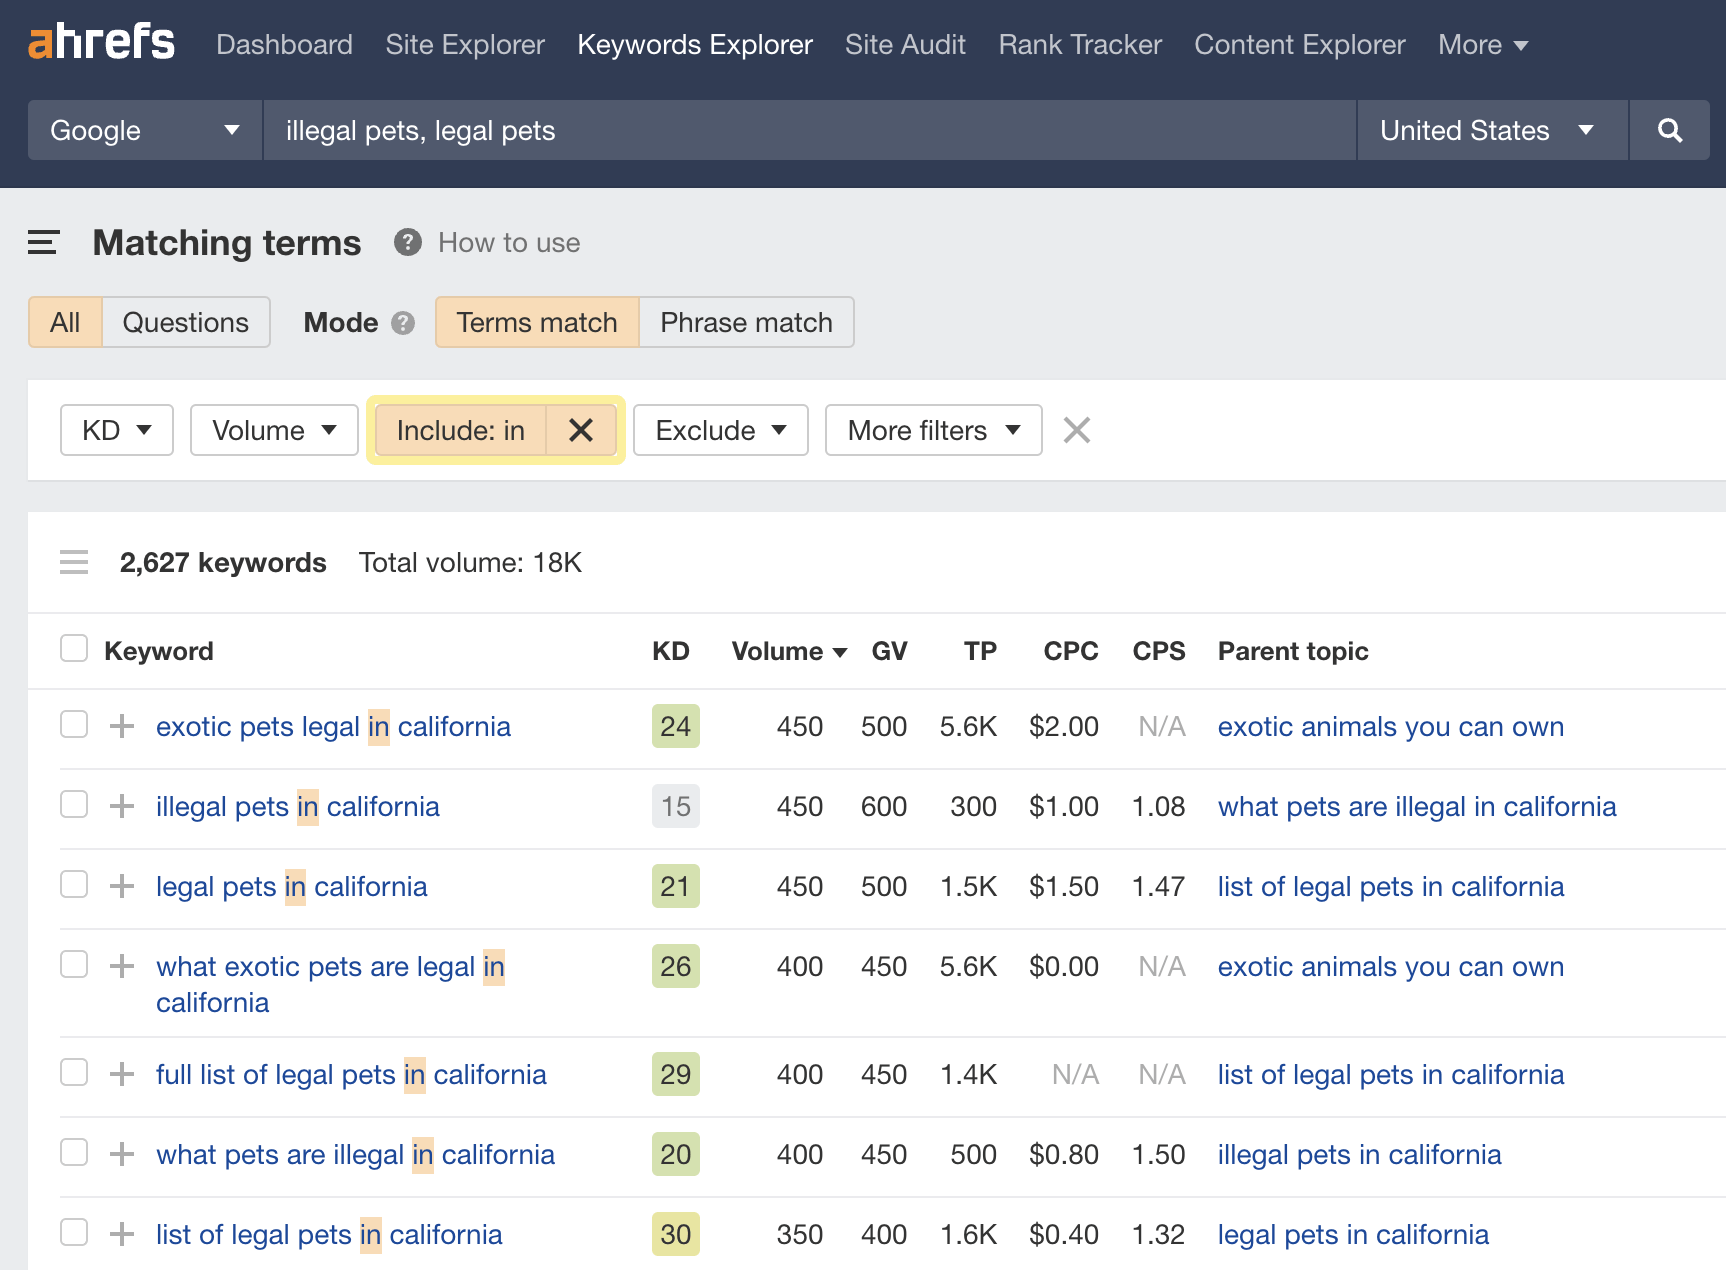Viewport: 1726px width, 1270px height.
Task: Add exotic pets legal in california to a list
Action: (x=121, y=727)
